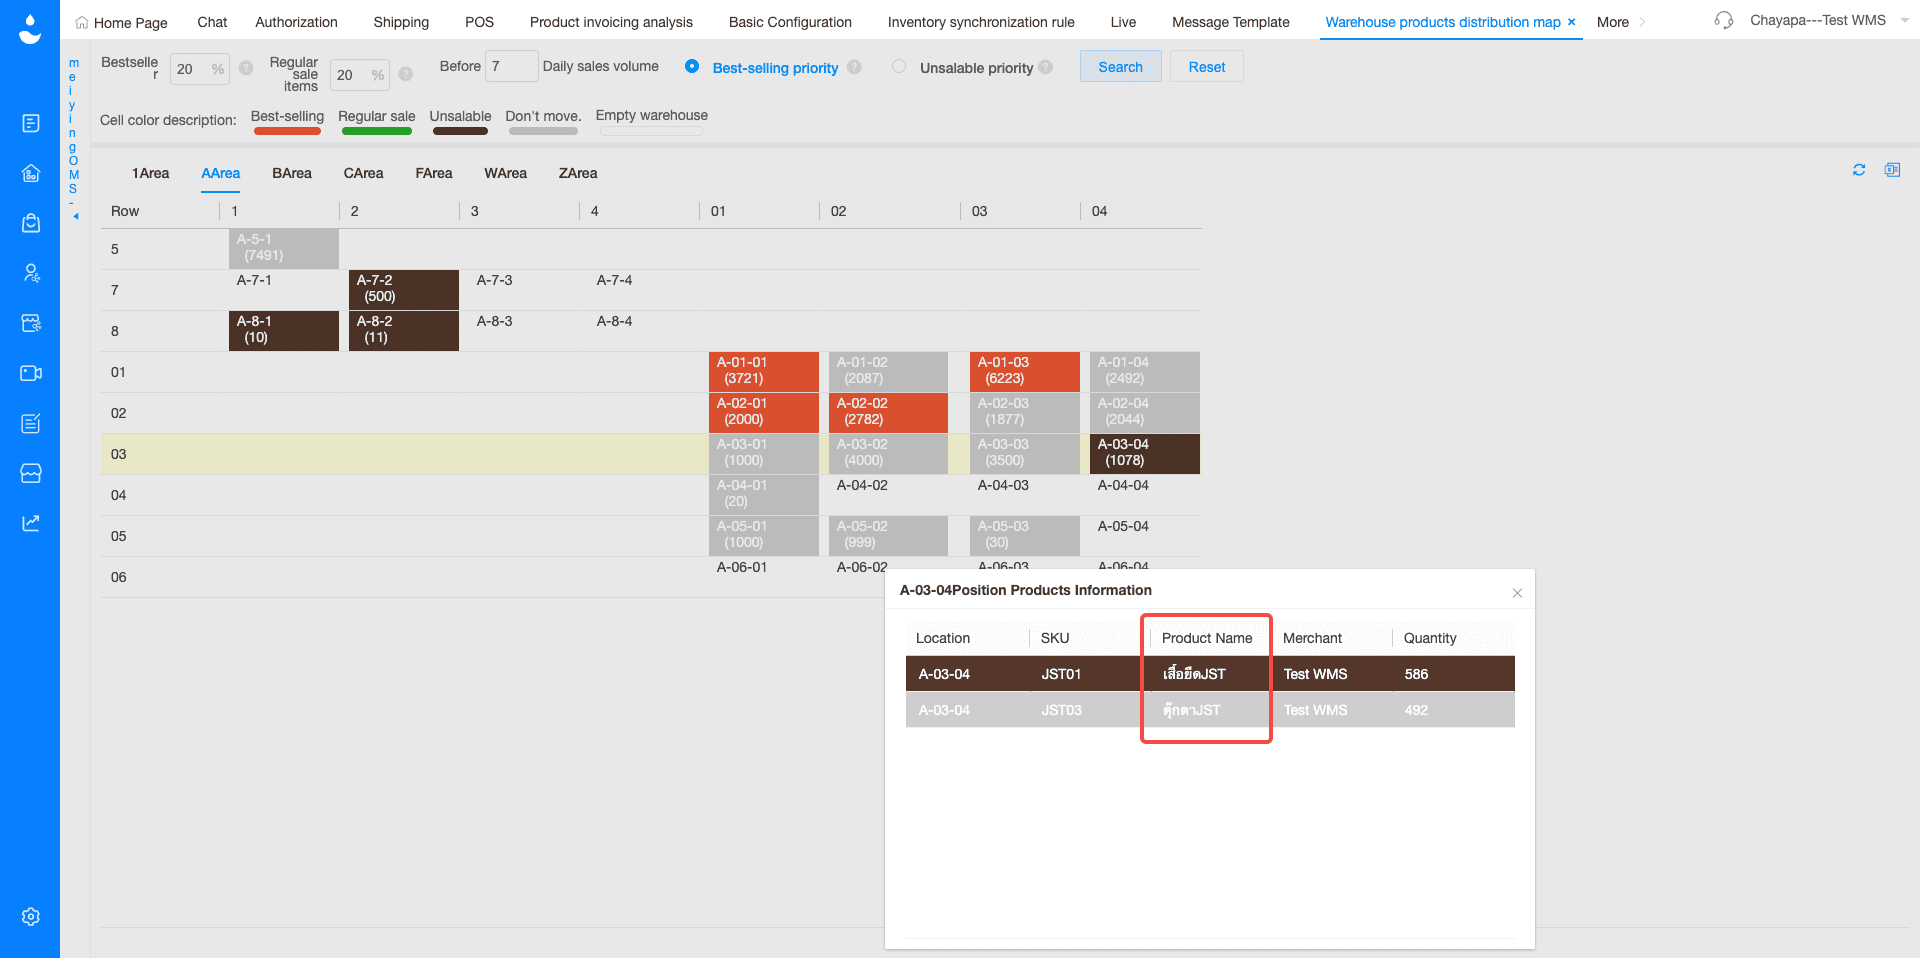Select cell A-8-1 (10)

pyautogui.click(x=284, y=330)
